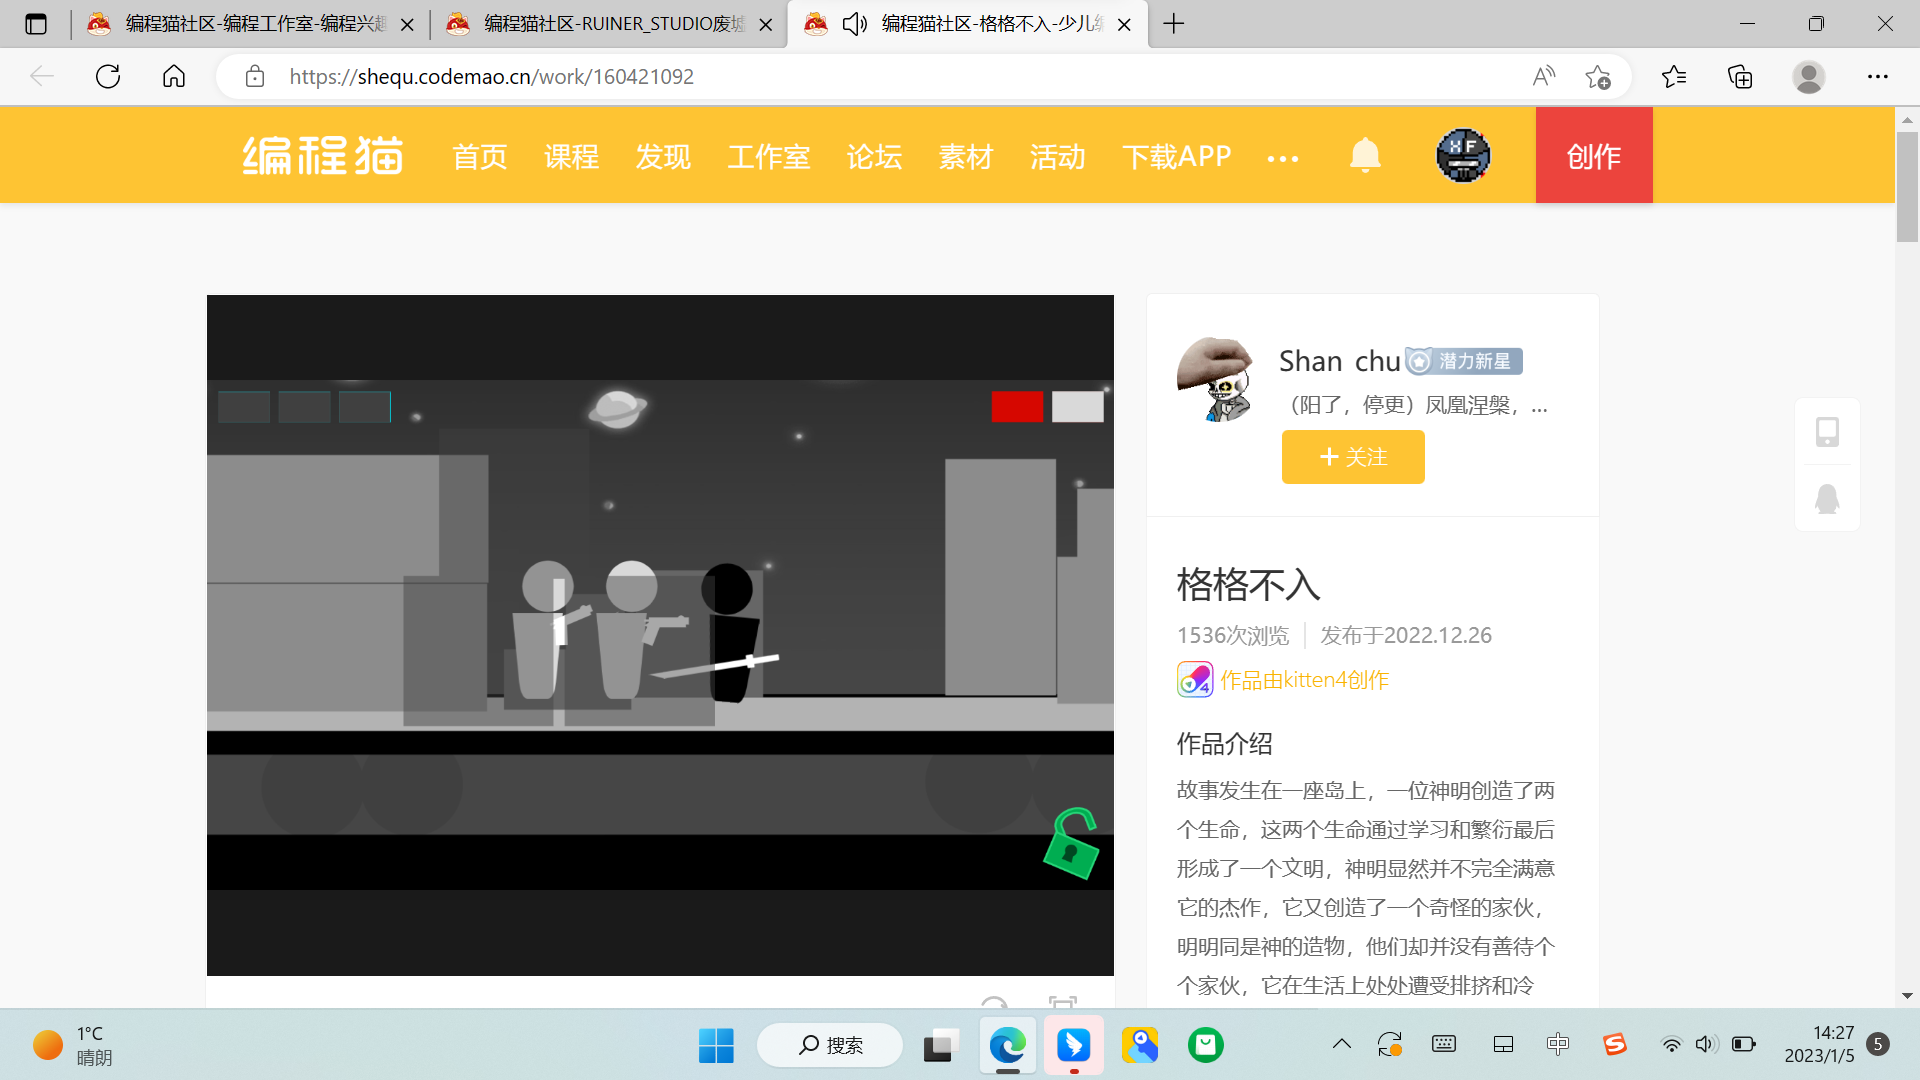This screenshot has height=1080, width=1920.
Task: Open 课程 in the navigation bar
Action: (x=572, y=156)
